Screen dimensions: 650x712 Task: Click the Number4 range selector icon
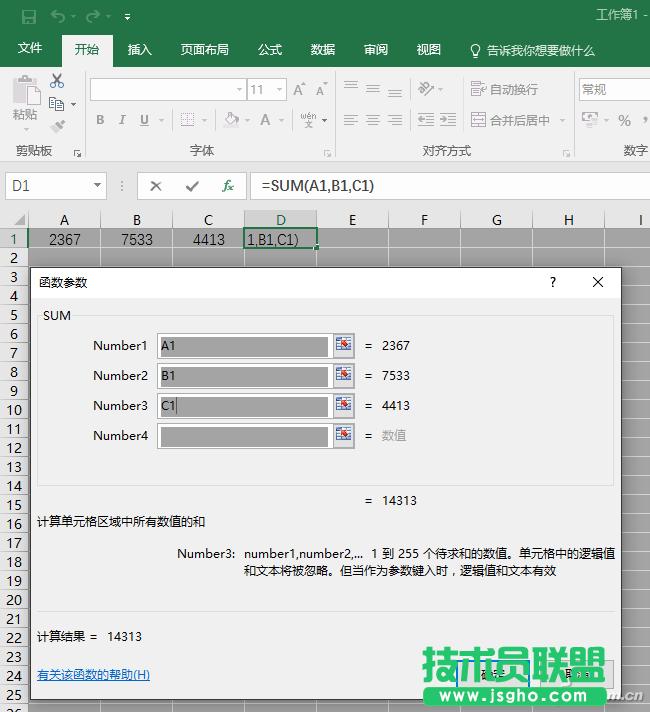(x=344, y=436)
